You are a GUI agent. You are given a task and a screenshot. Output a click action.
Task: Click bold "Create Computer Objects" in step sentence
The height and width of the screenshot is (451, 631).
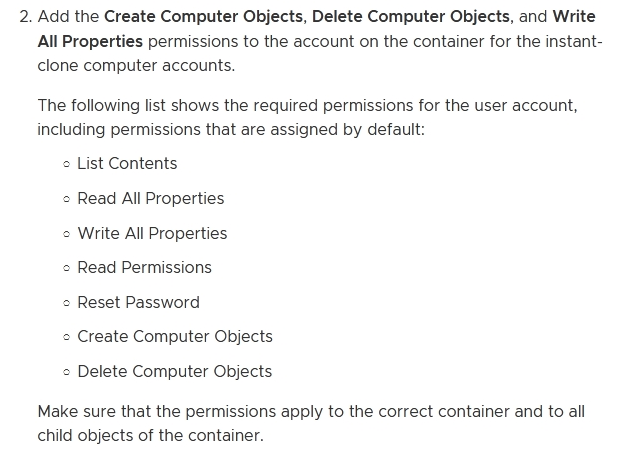203,17
